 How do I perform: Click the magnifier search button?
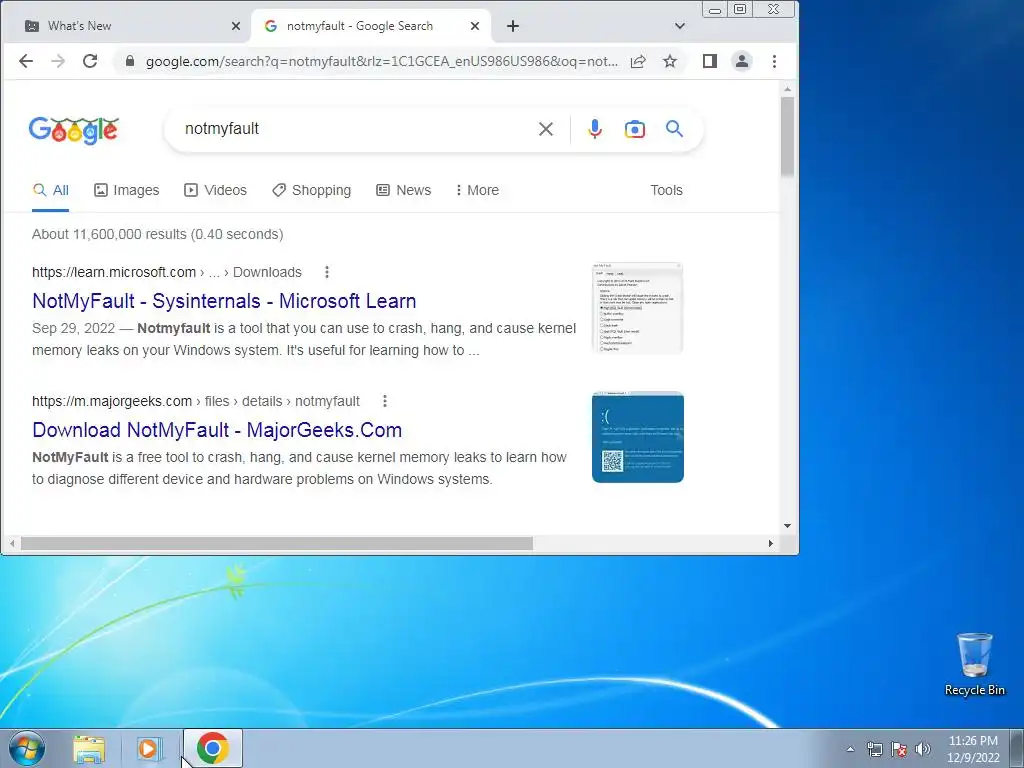click(x=675, y=129)
